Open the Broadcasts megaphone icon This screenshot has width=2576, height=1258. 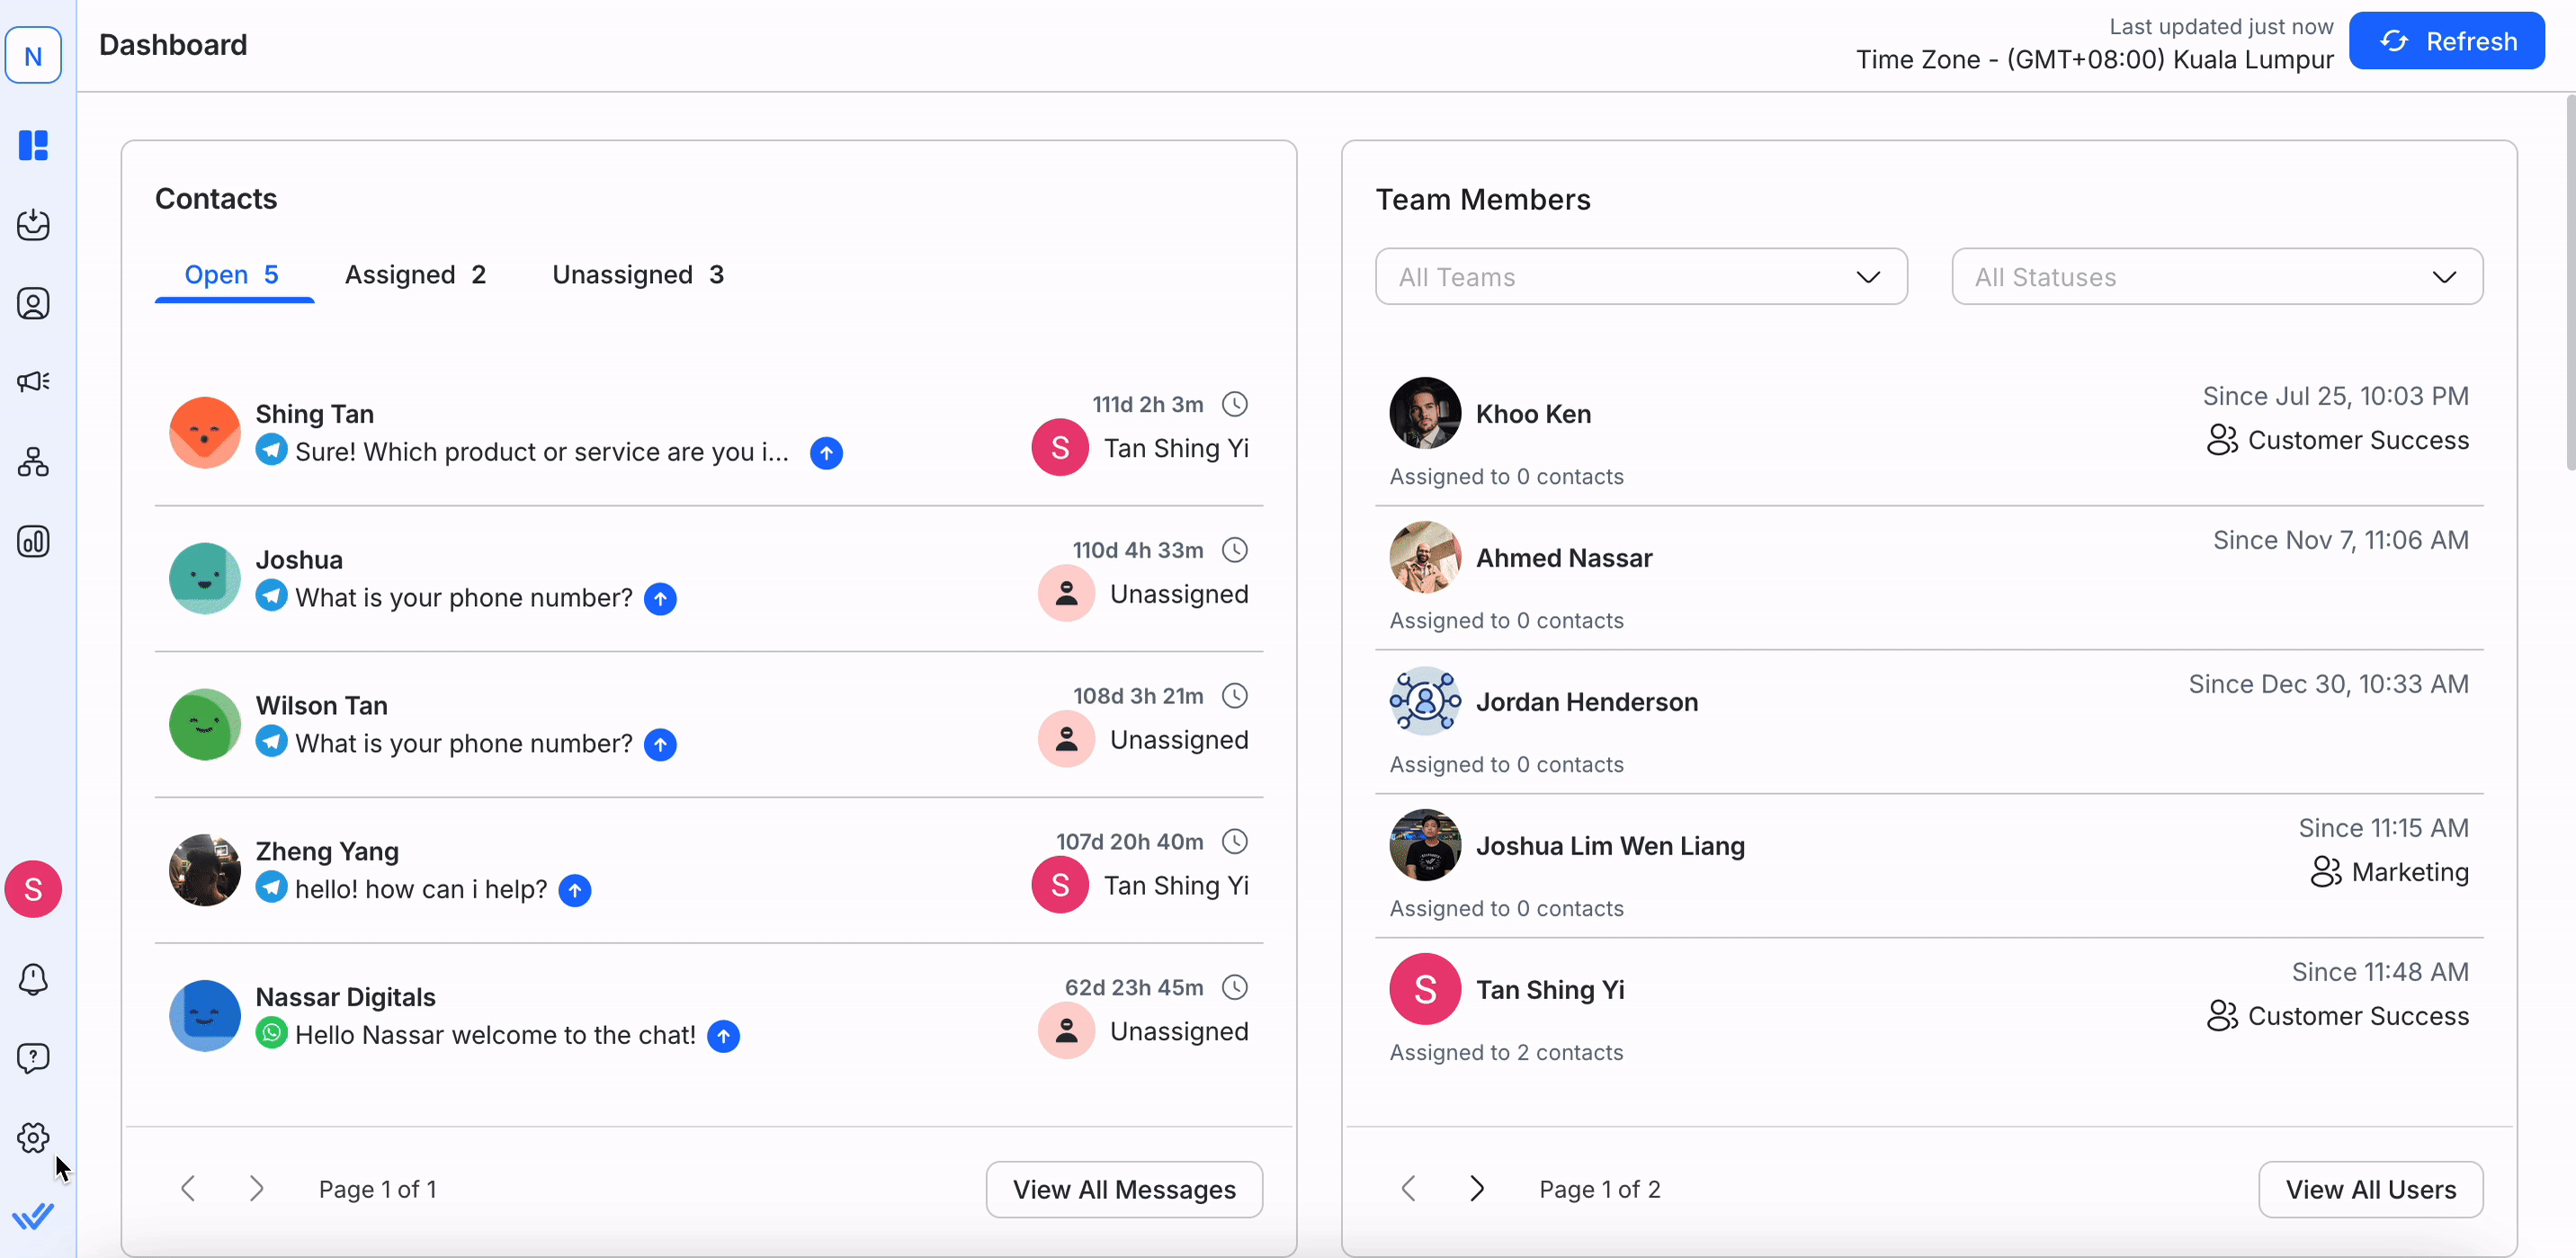point(33,381)
